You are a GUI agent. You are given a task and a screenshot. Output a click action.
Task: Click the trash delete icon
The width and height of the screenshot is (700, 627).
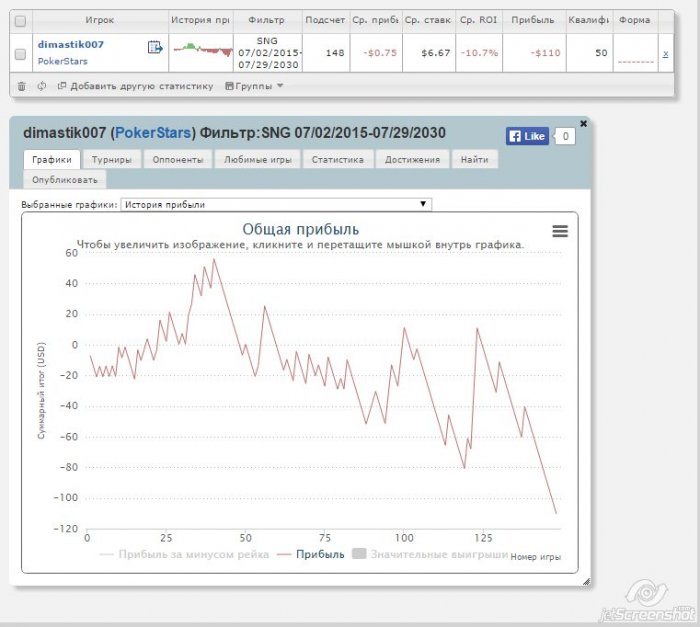click(x=21, y=86)
